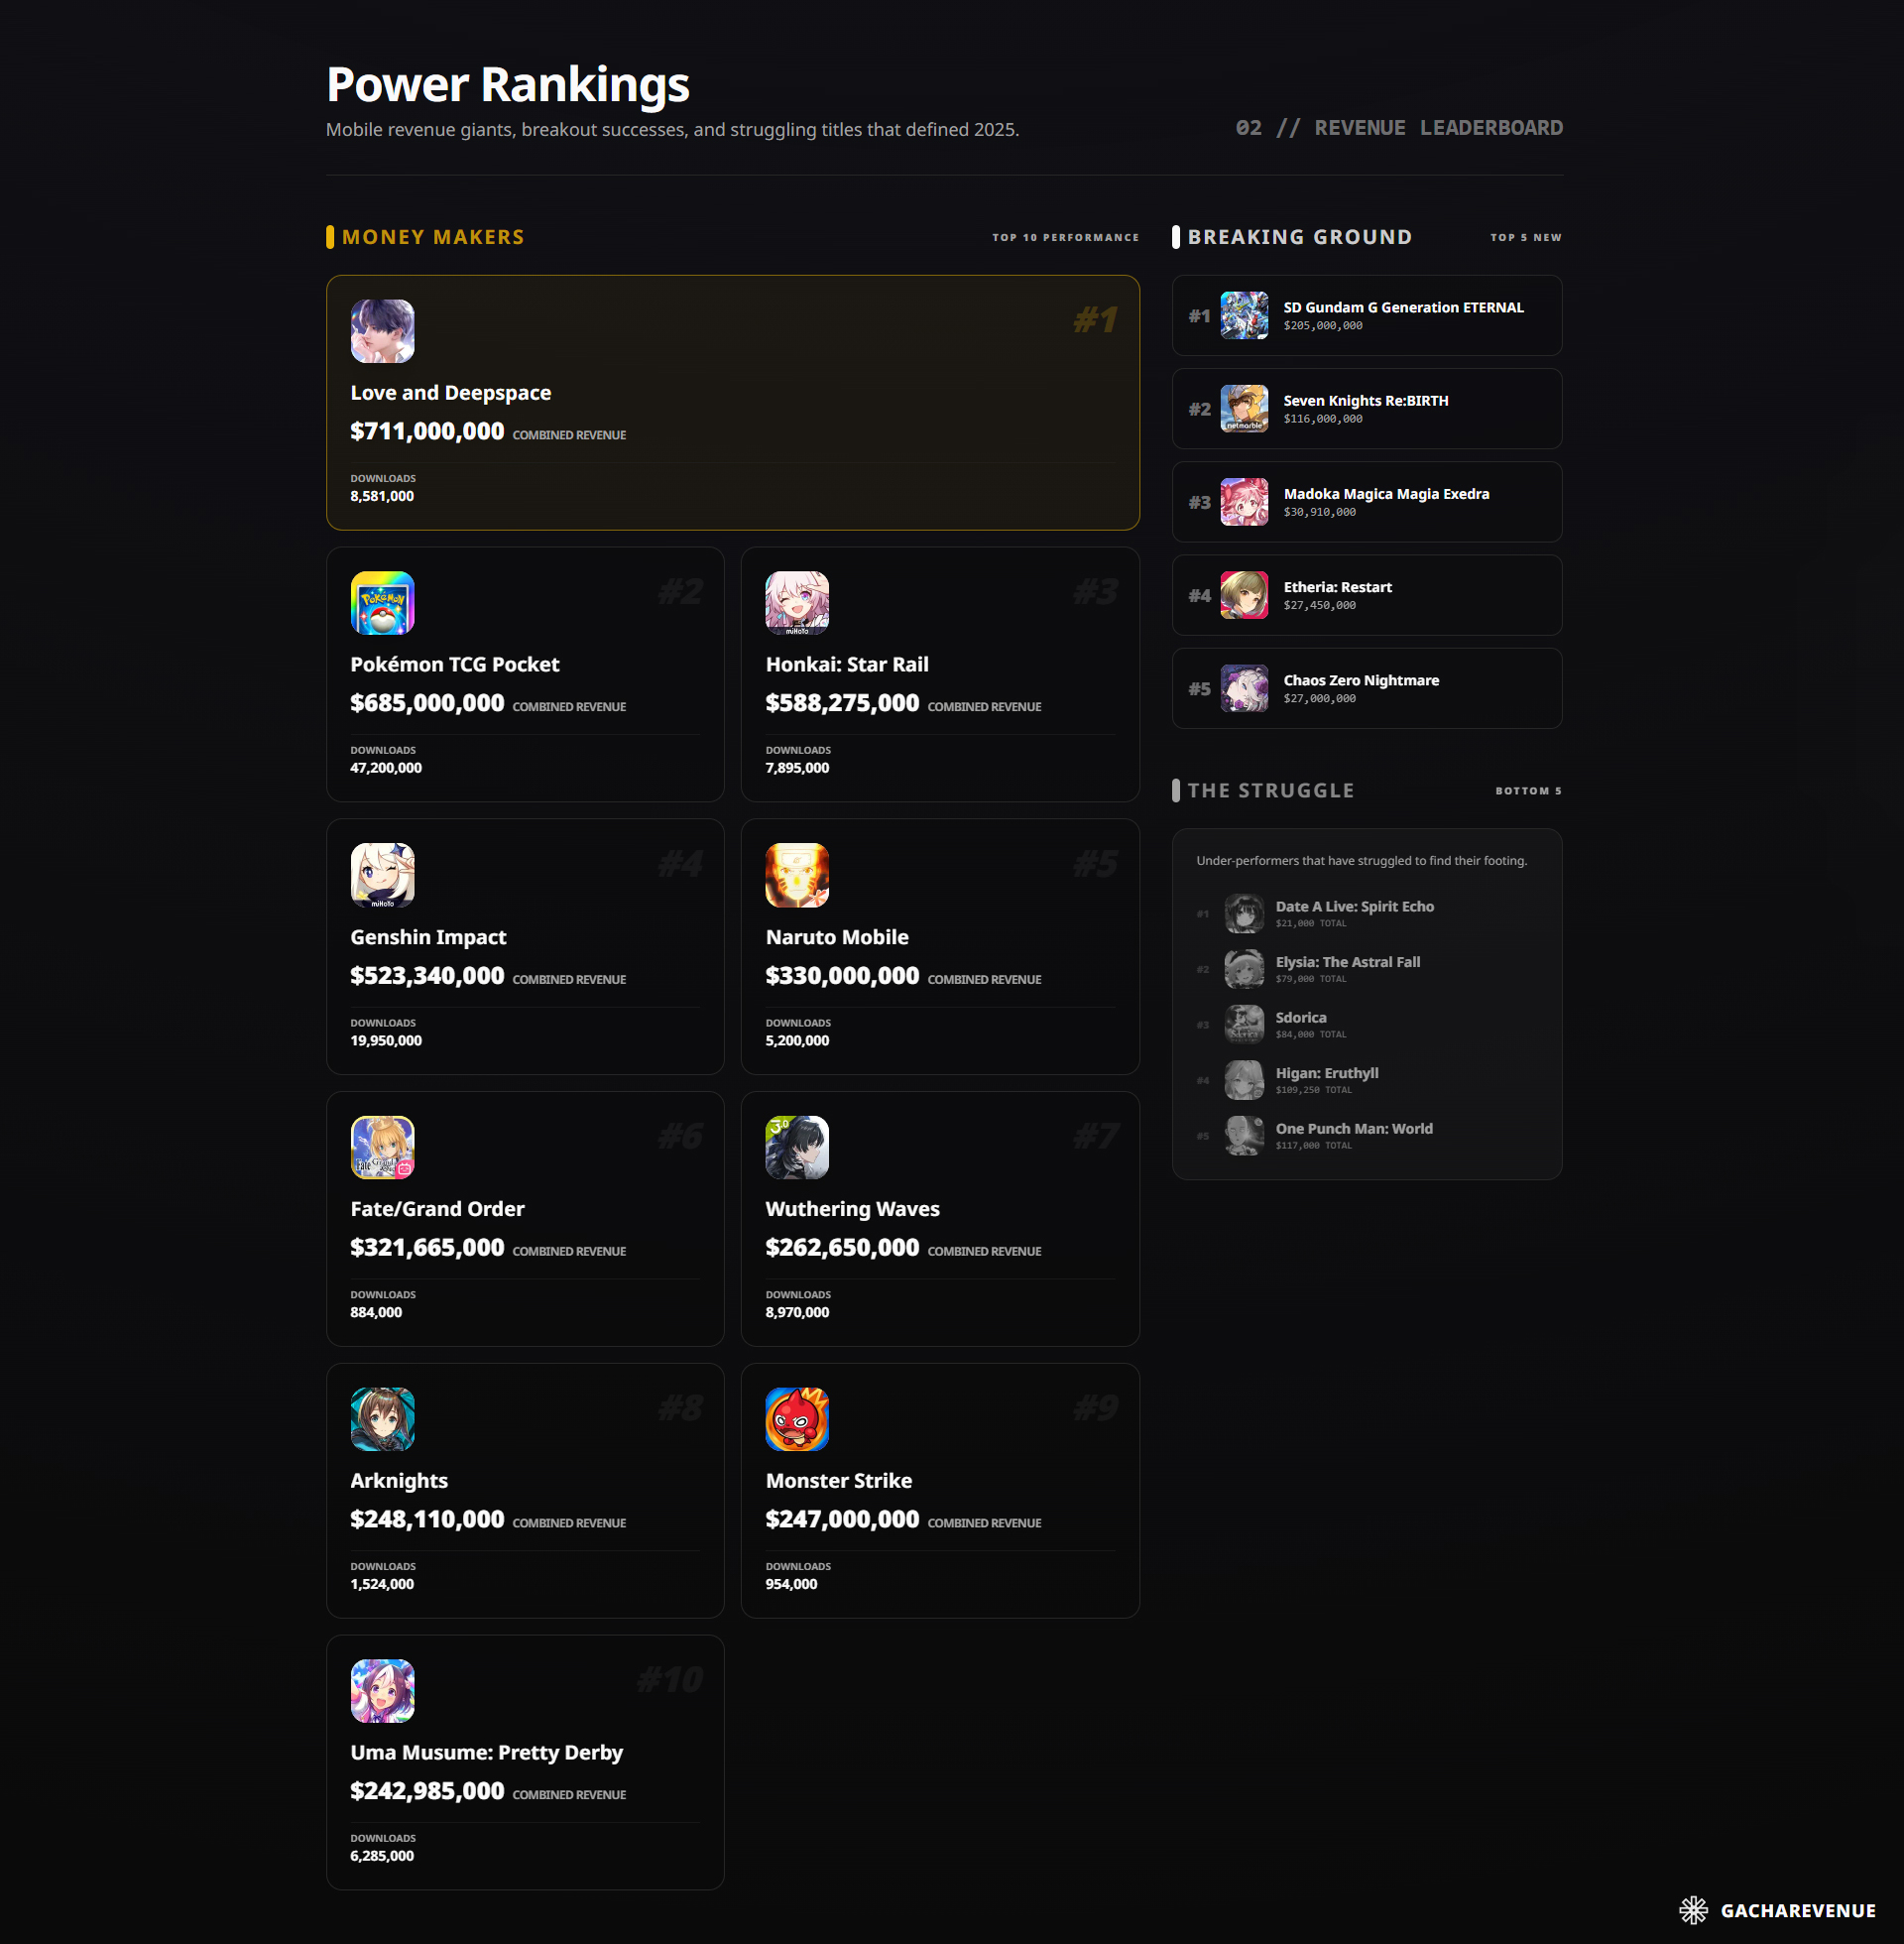This screenshot has width=1904, height=1944.
Task: Click the Monster Strike red icon
Action: pyautogui.click(x=796, y=1419)
